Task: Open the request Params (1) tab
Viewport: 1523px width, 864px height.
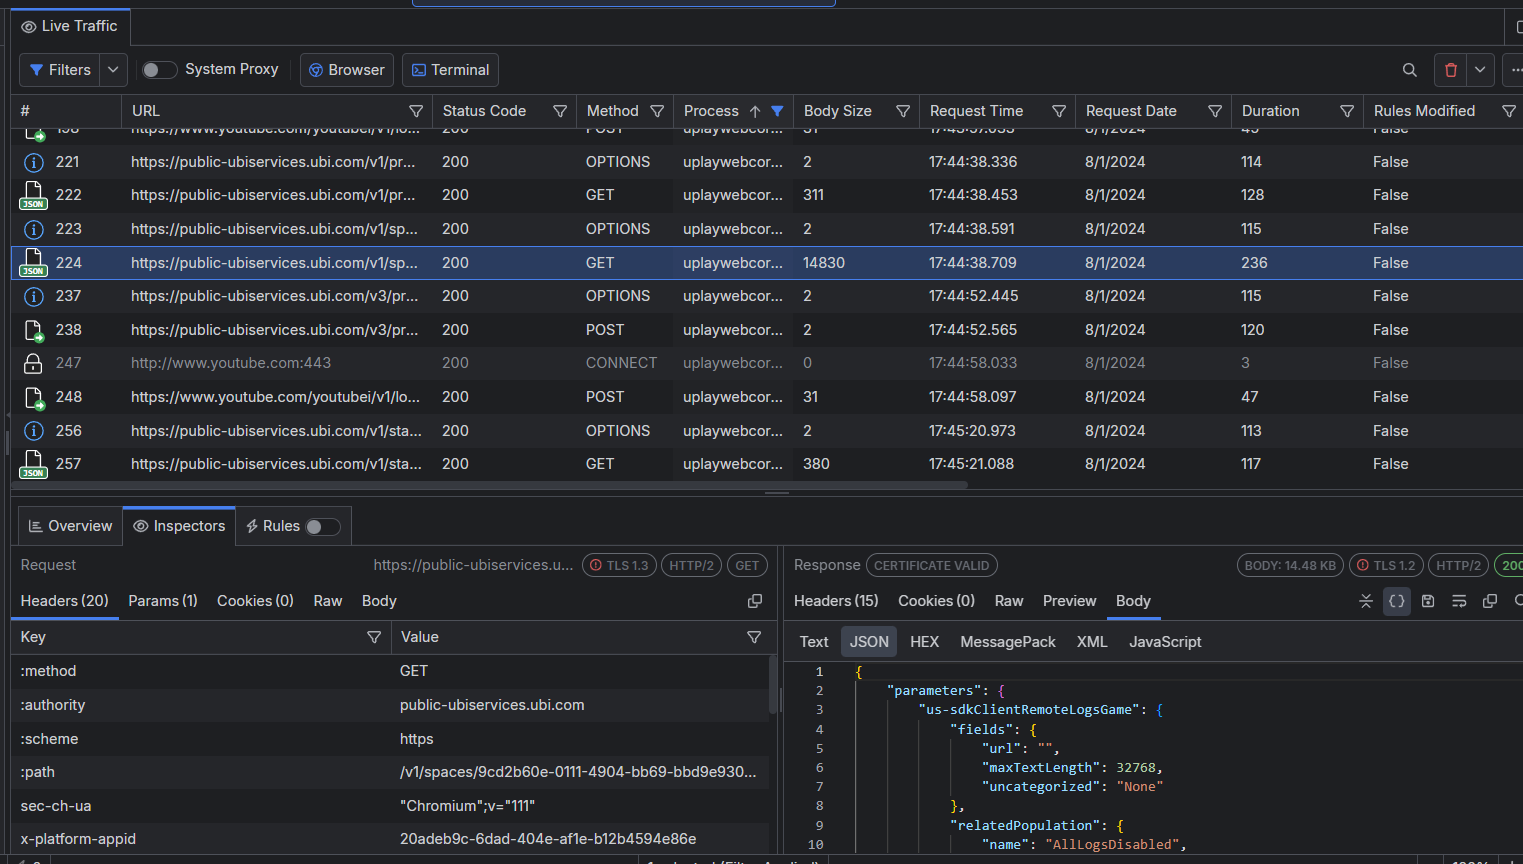Action: [x=163, y=601]
